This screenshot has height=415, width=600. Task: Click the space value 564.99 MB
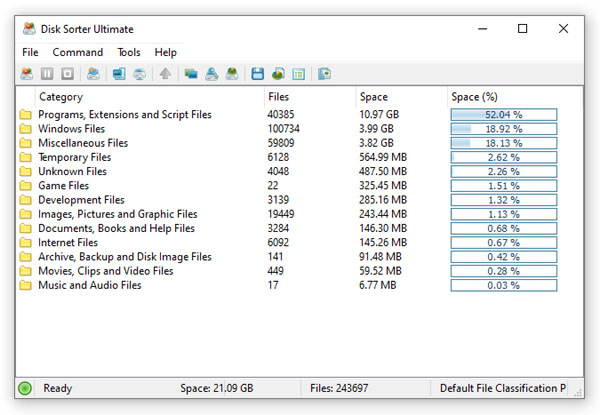[383, 157]
